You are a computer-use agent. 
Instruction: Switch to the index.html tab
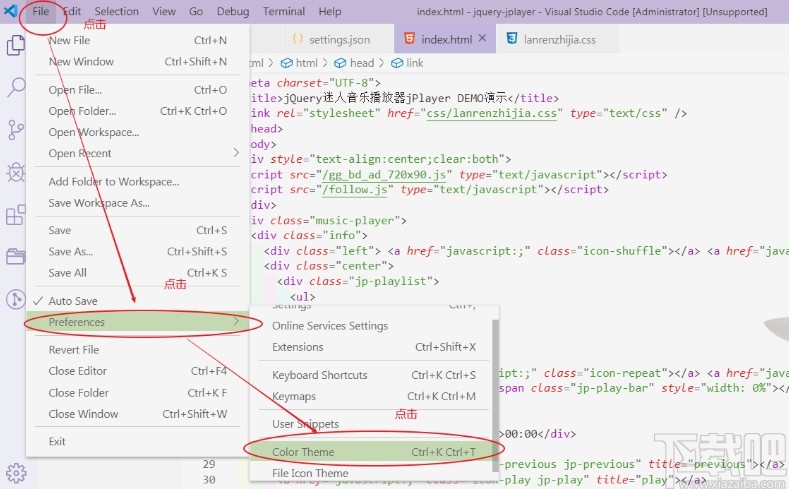(x=445, y=39)
